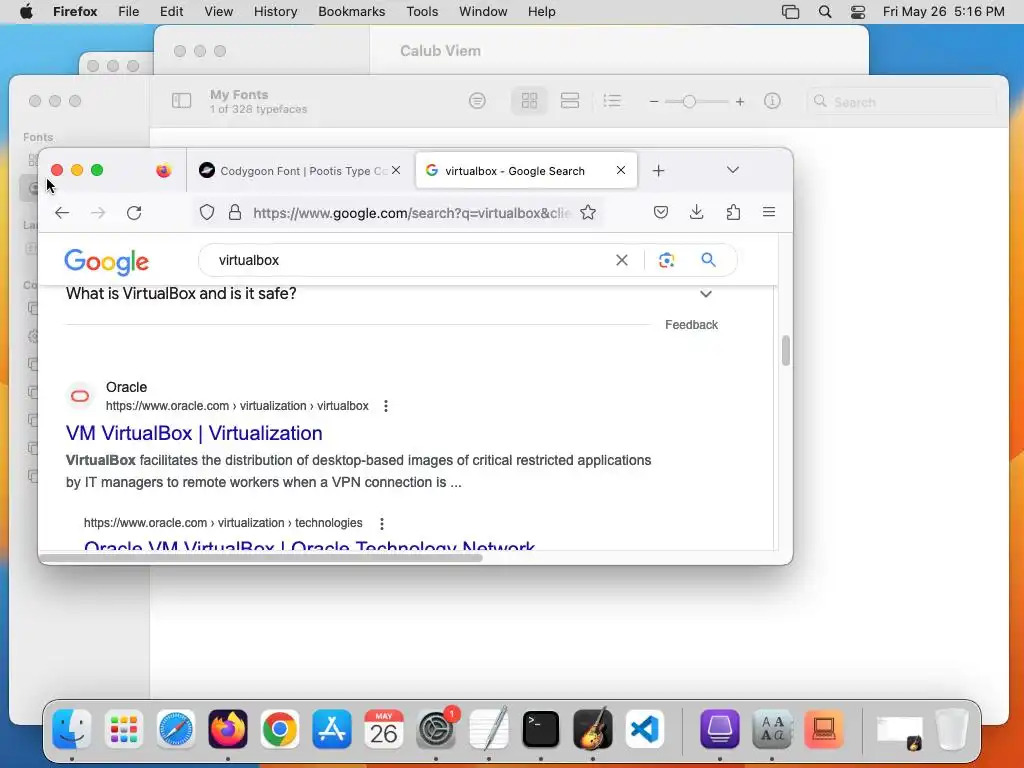Toggle the sidebar in the Font Book window
1024x768 pixels.
coord(182,101)
